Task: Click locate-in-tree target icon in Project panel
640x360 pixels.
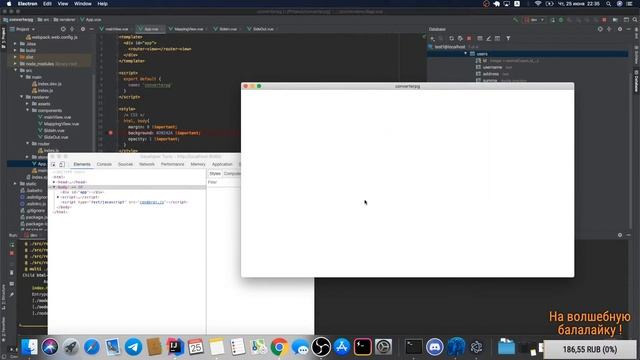Action: tap(63, 29)
